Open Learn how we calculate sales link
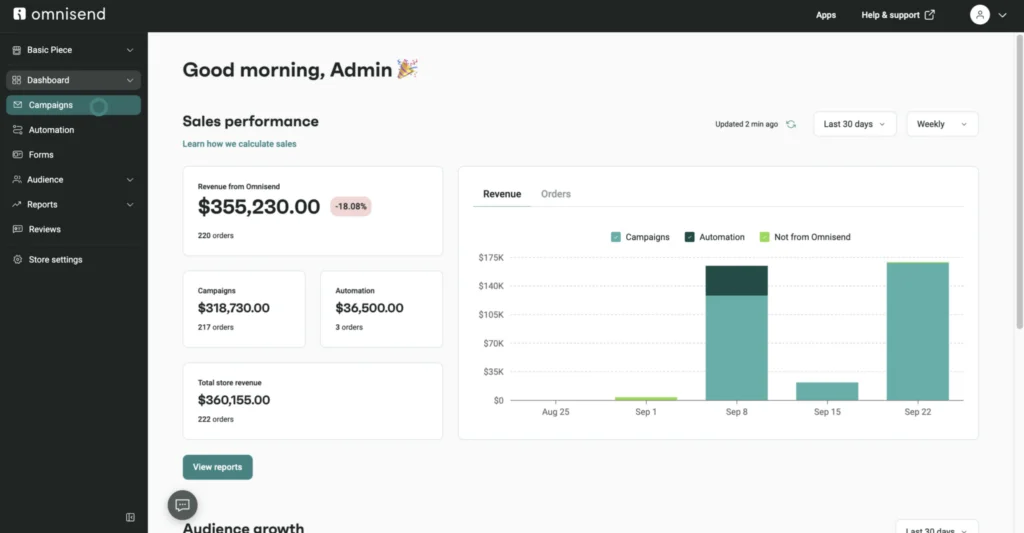The height and width of the screenshot is (533, 1024). tap(239, 144)
